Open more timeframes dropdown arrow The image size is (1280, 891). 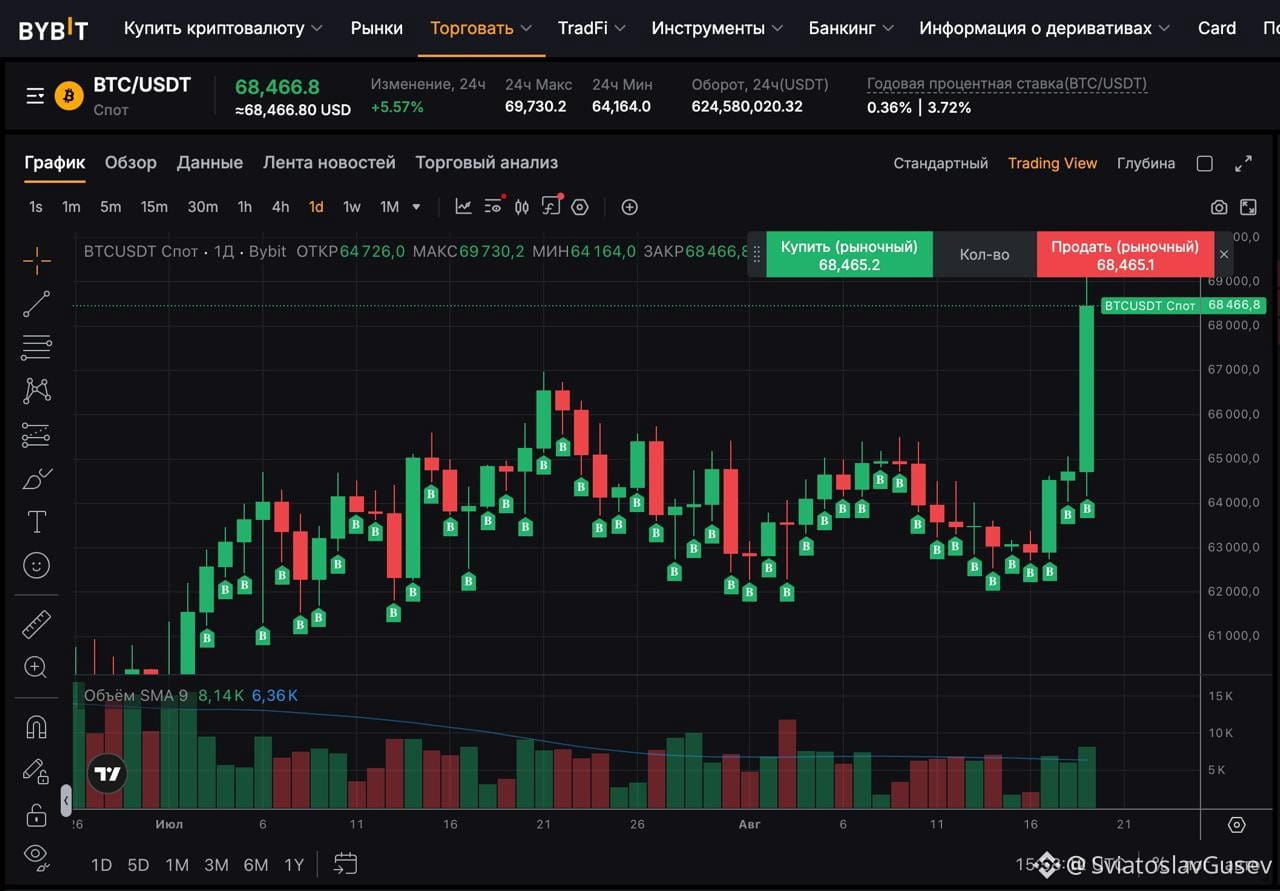click(x=416, y=207)
